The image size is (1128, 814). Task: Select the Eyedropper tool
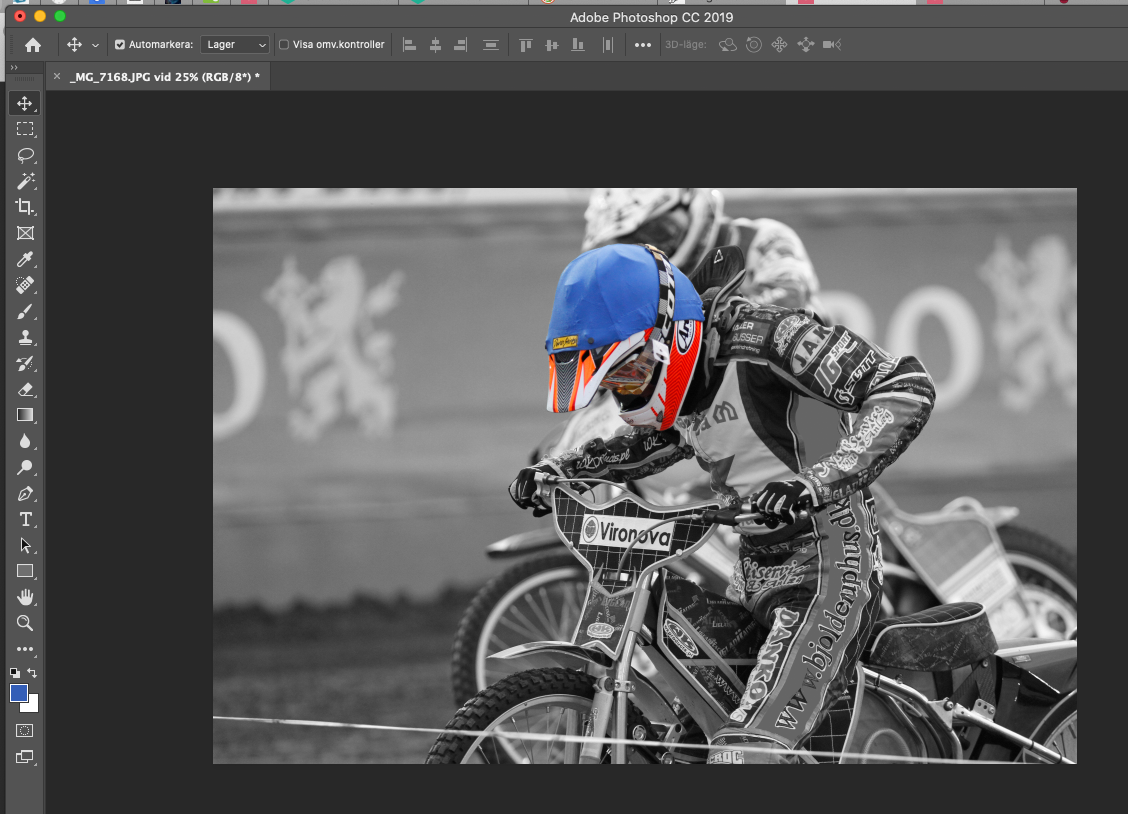[25, 259]
